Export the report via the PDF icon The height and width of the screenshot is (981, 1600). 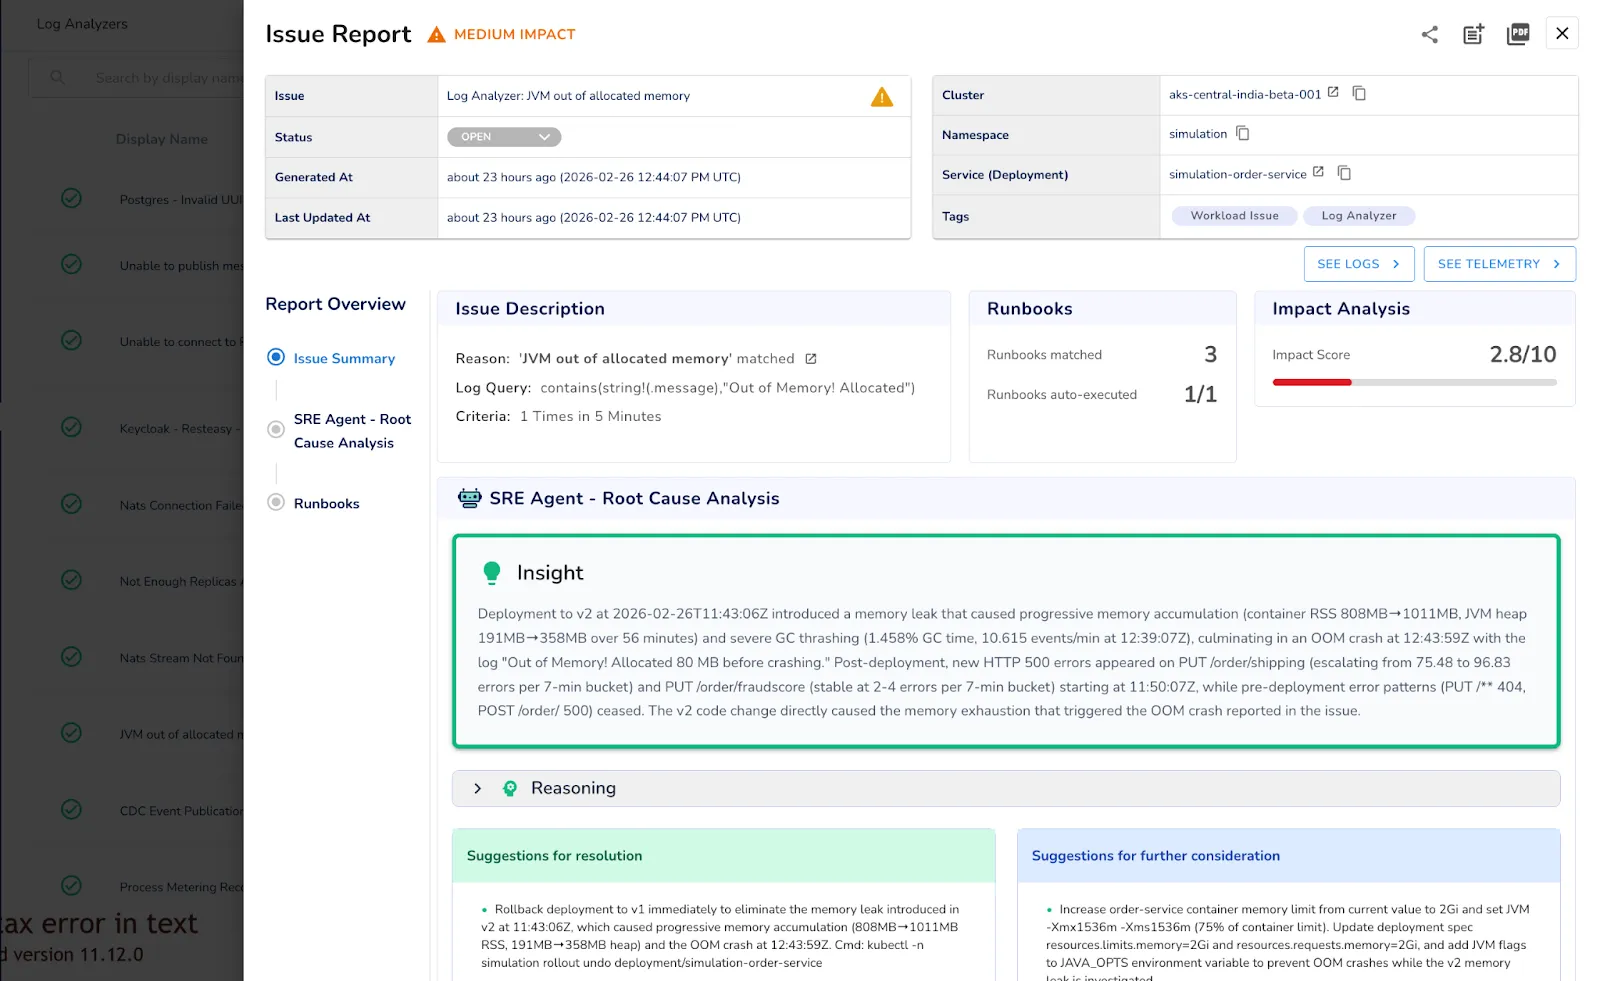pyautogui.click(x=1518, y=34)
